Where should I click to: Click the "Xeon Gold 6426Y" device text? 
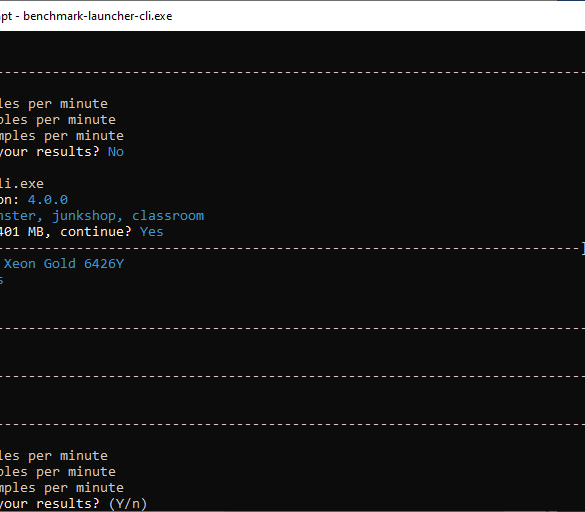tap(64, 264)
